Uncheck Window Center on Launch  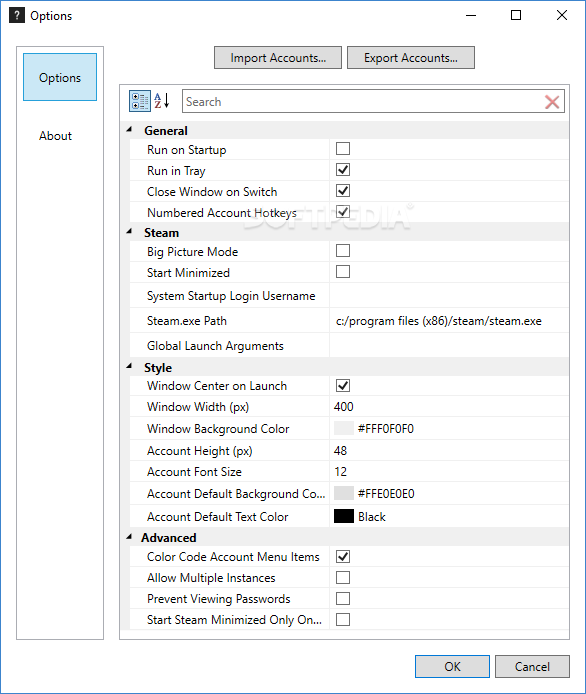point(343,386)
